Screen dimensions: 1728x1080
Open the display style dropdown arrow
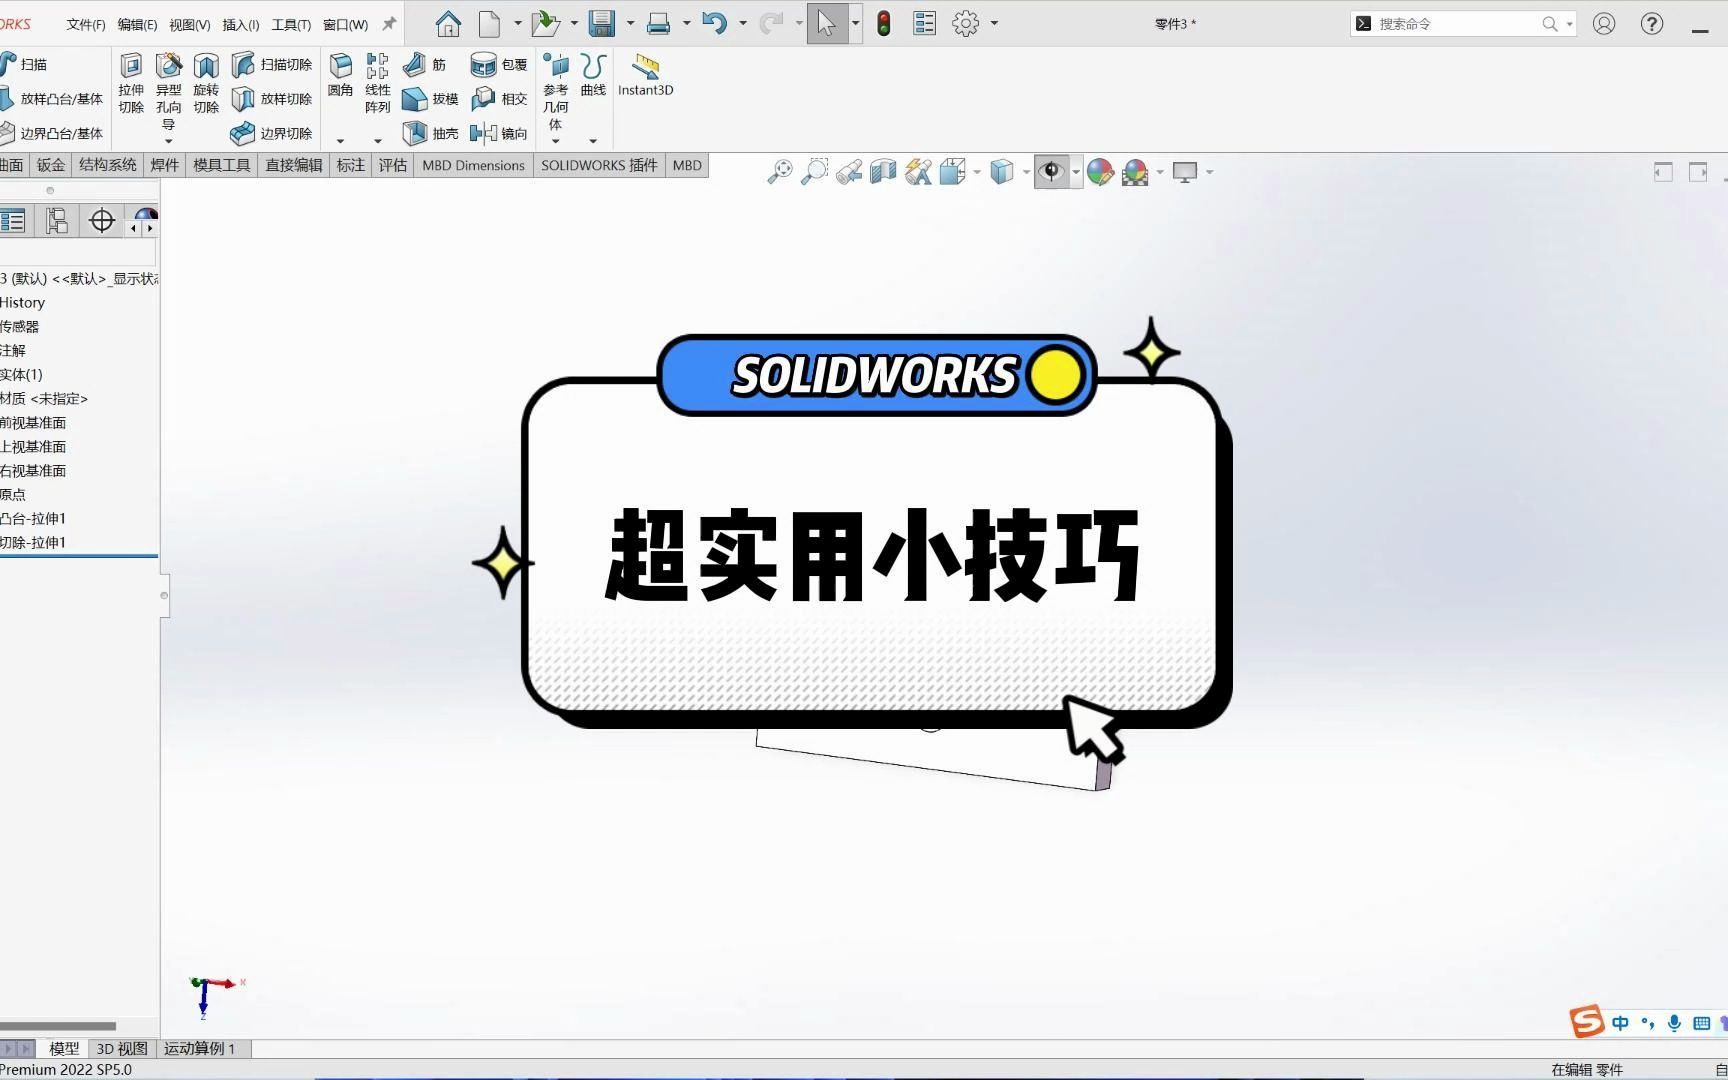pos(1026,172)
